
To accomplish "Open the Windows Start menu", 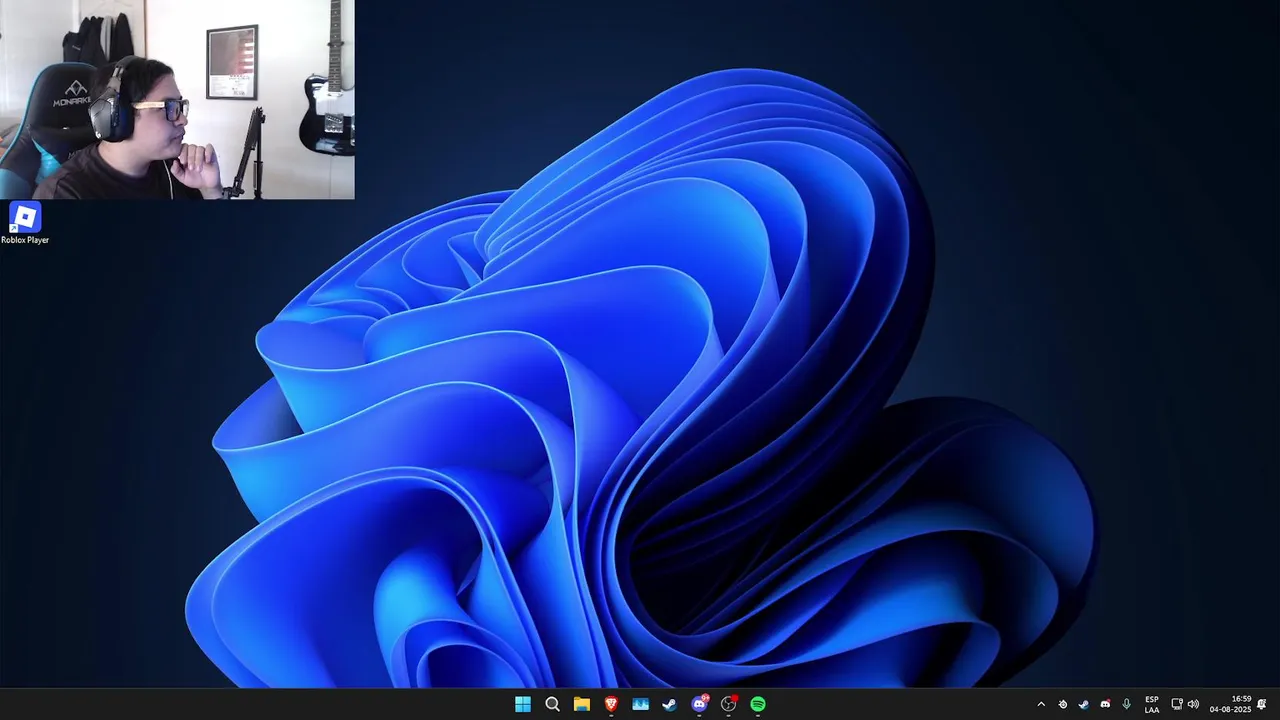I will pyautogui.click(x=523, y=704).
